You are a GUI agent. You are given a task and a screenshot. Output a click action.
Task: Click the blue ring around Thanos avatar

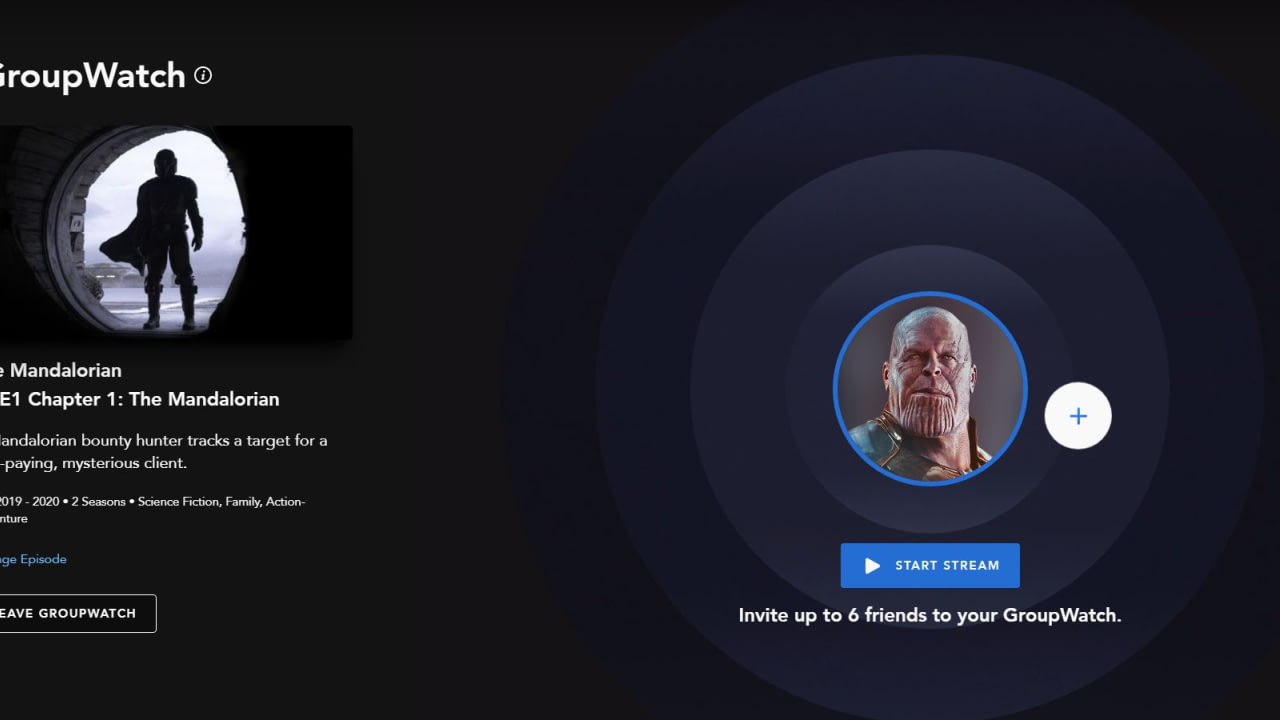(x=930, y=294)
